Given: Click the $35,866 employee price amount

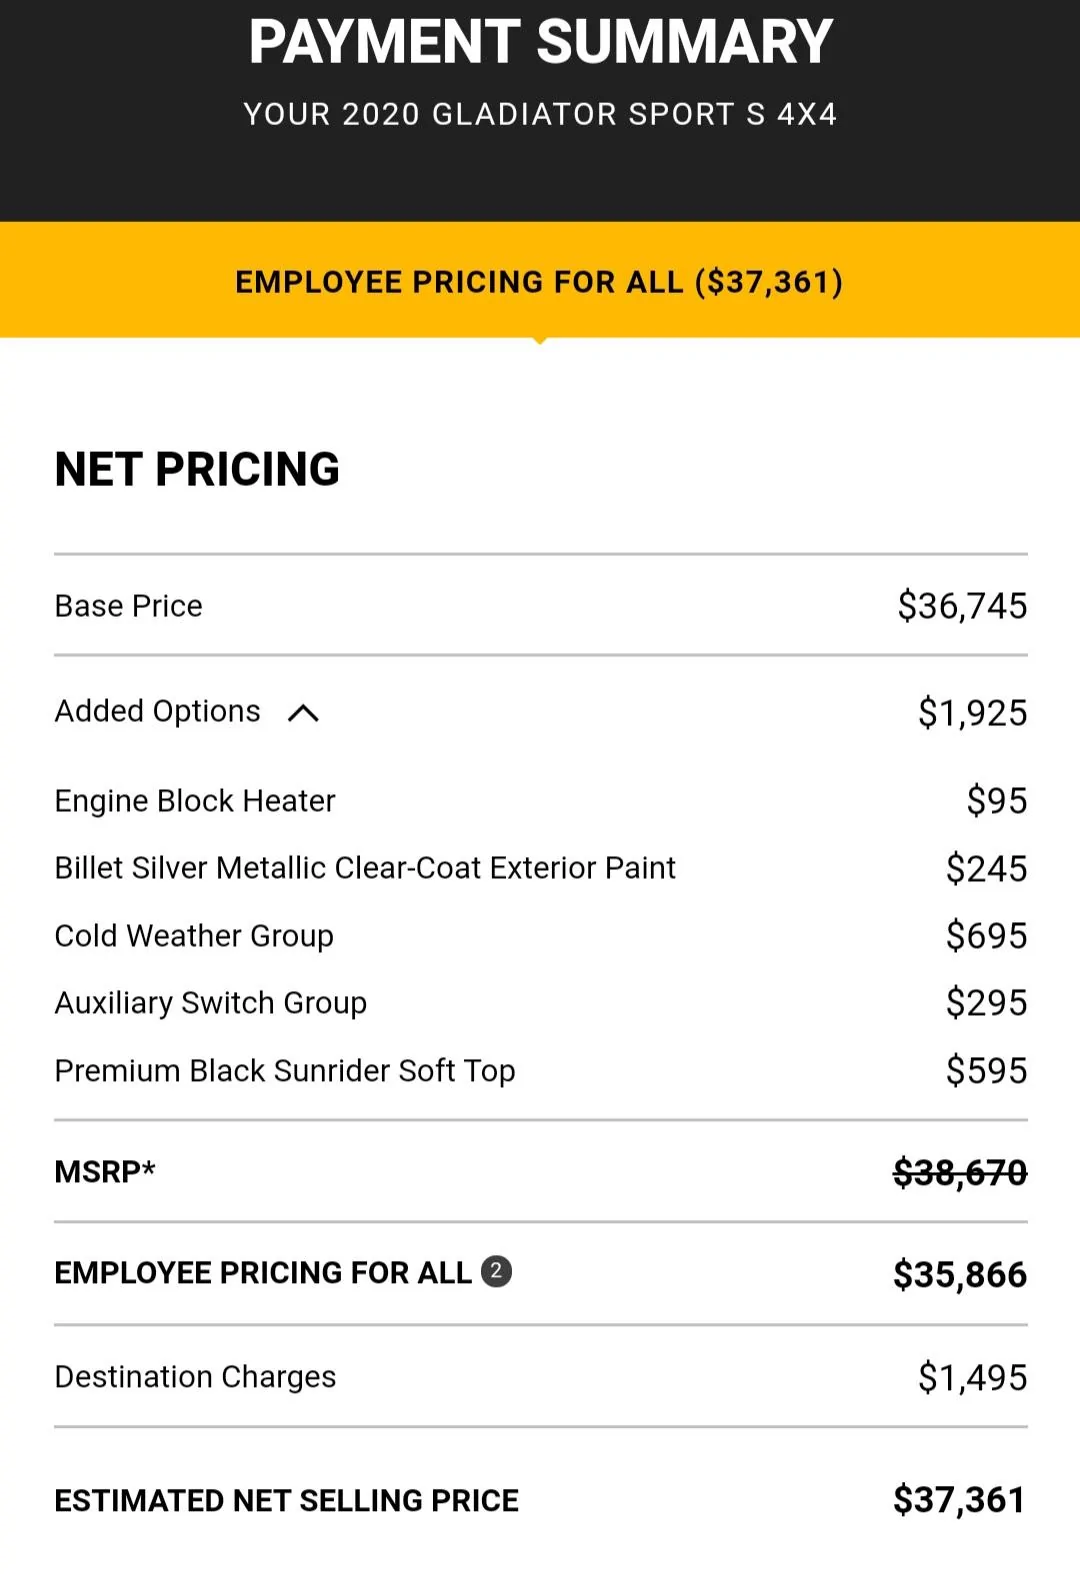Looking at the screenshot, I should [x=960, y=1274].
